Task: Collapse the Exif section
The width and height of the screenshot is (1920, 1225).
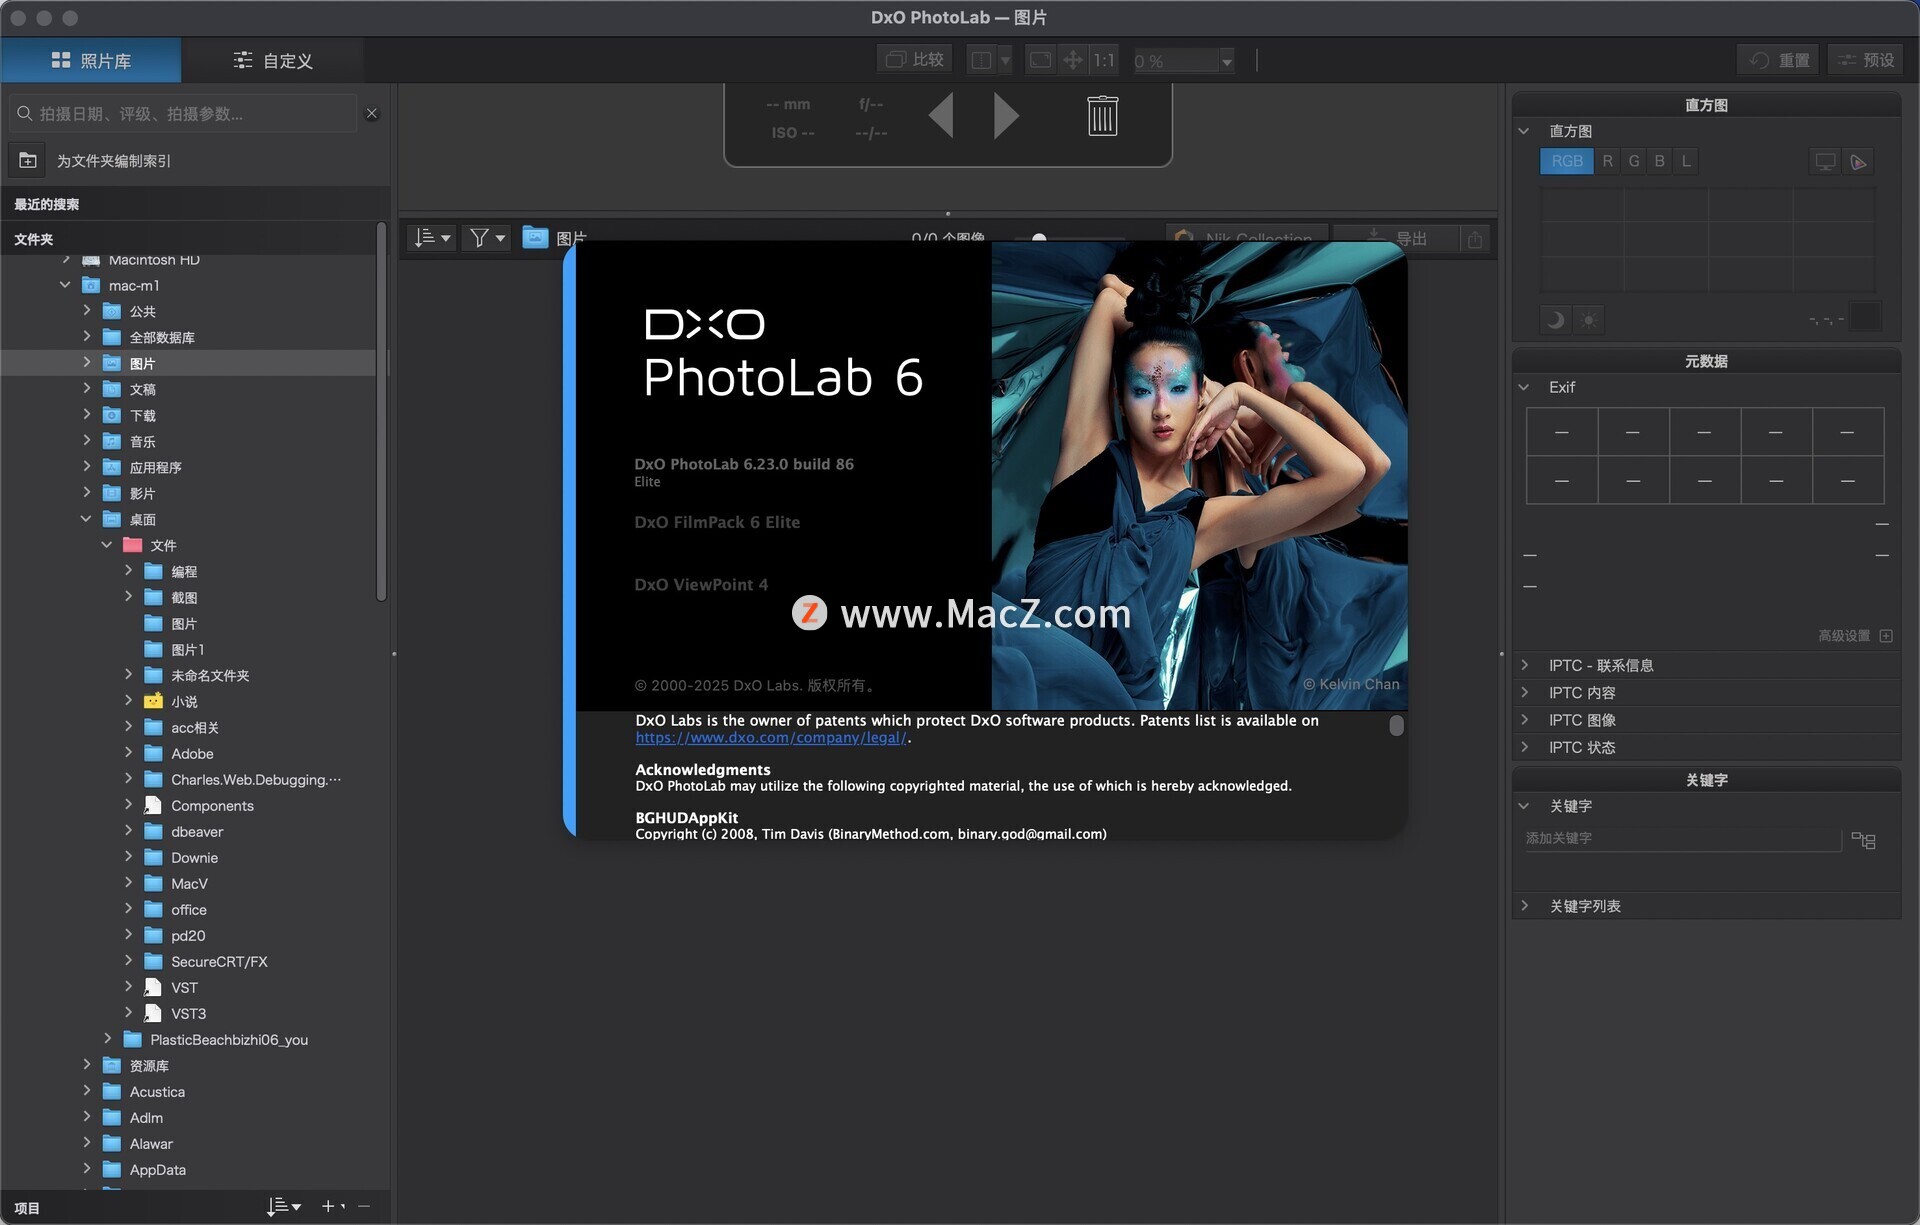Action: tap(1523, 387)
